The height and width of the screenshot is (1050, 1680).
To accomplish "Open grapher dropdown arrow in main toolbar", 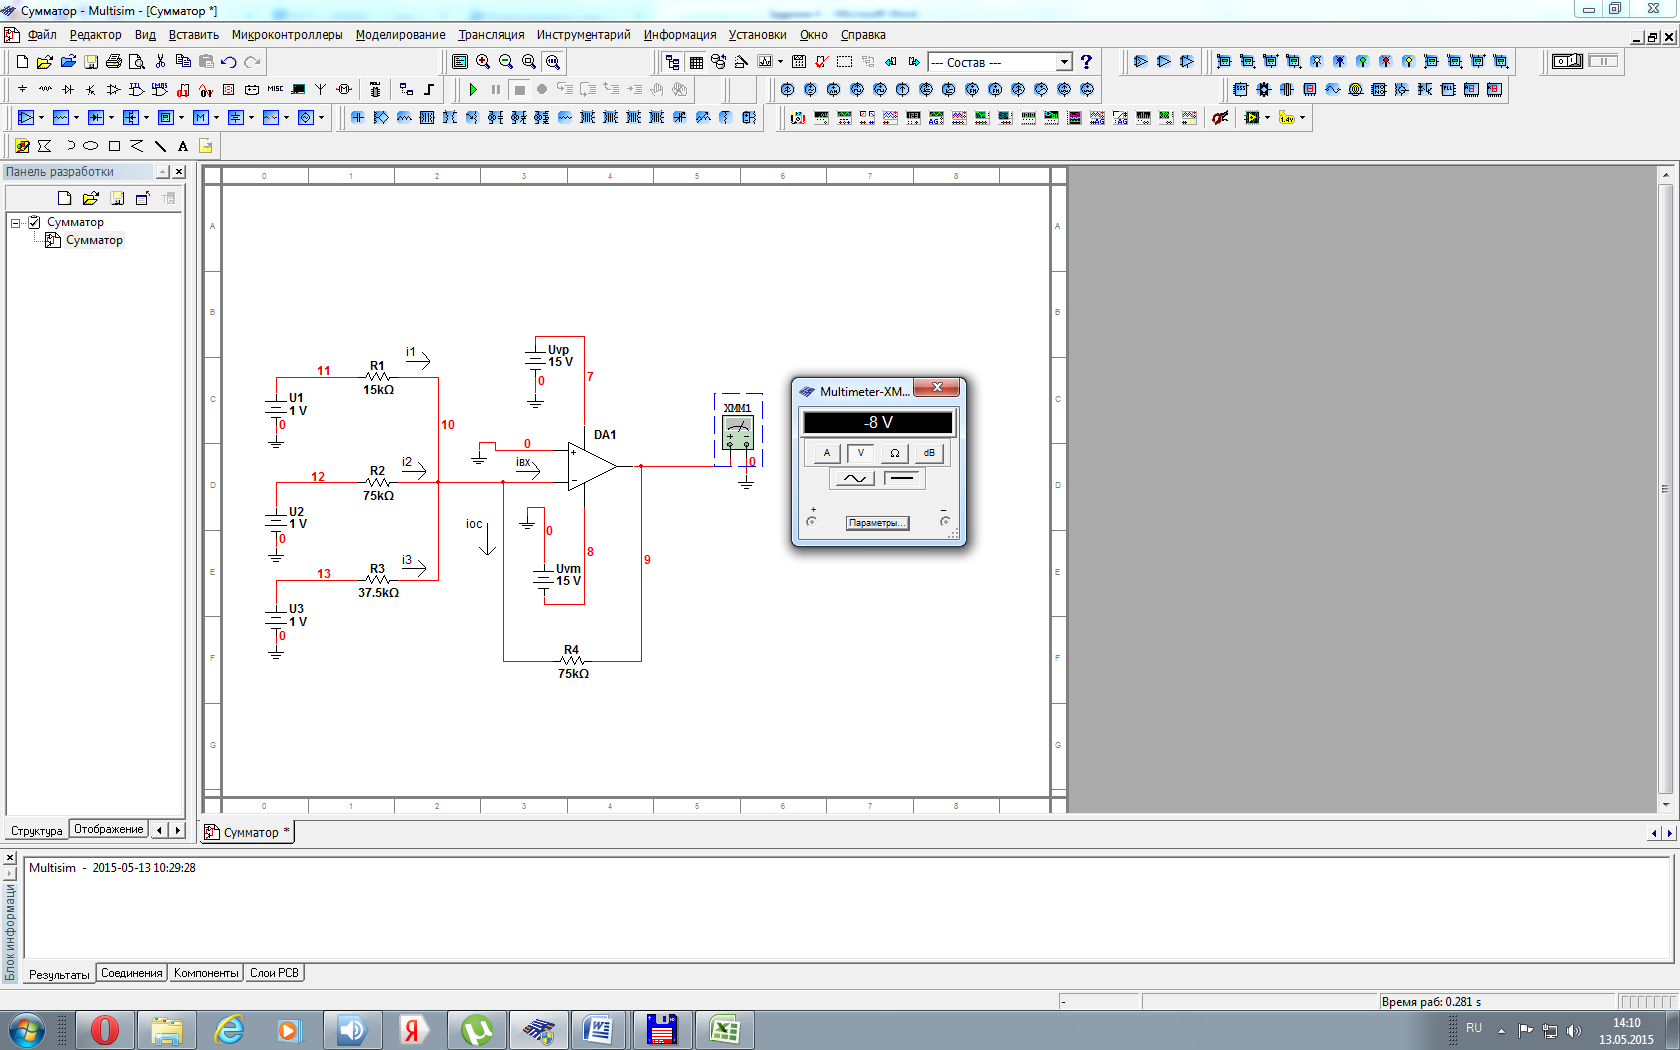I will coord(780,62).
